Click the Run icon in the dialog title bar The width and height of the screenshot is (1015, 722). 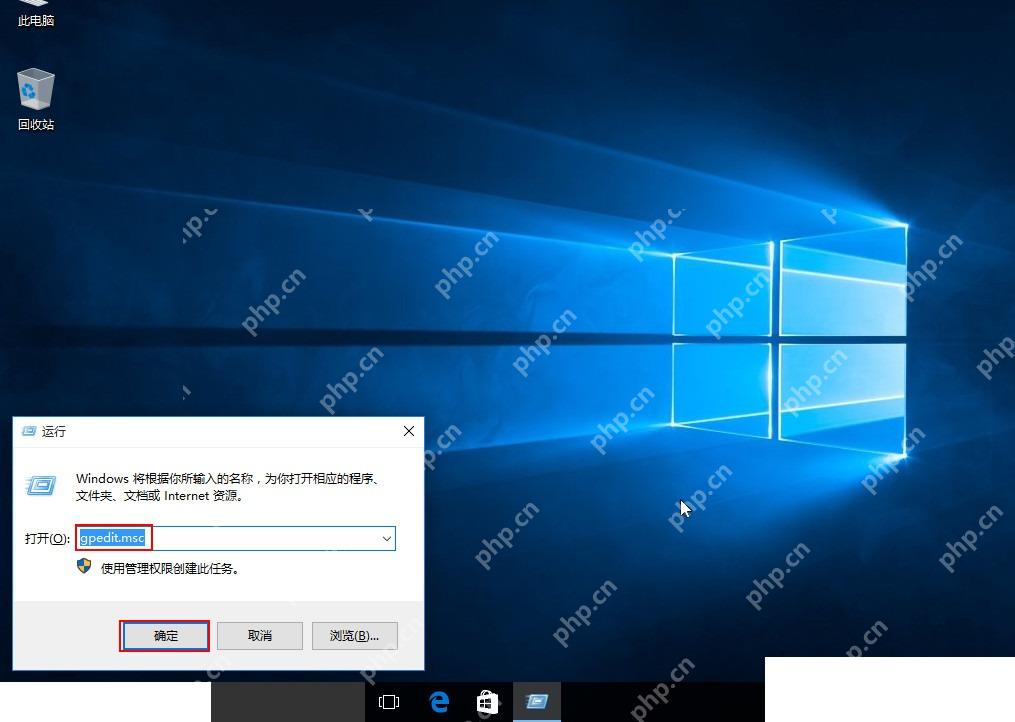[29, 431]
